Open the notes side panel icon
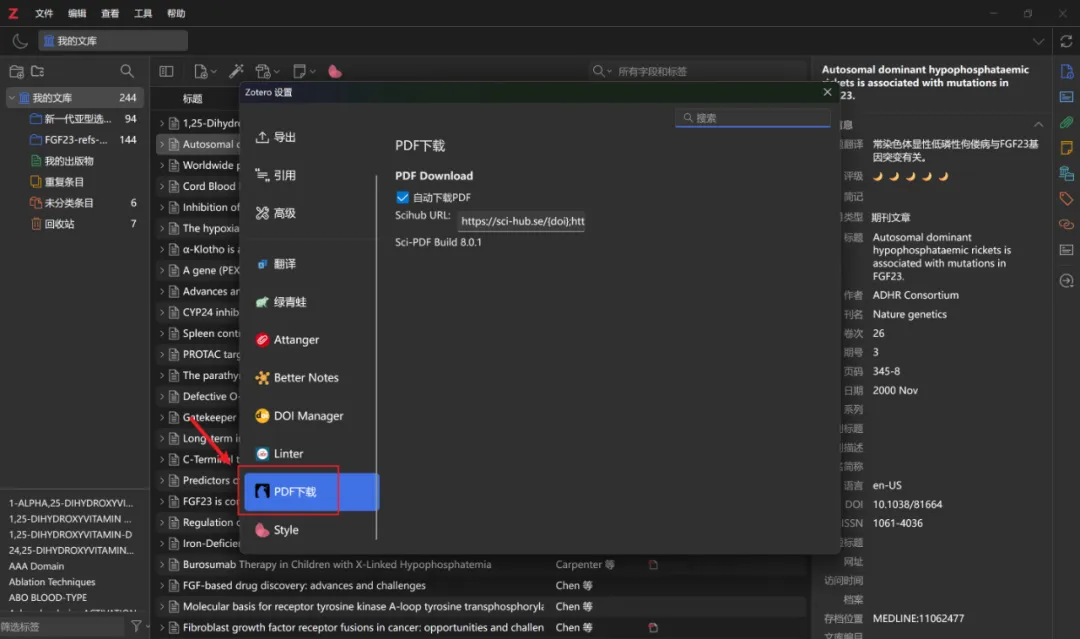 click(1066, 147)
